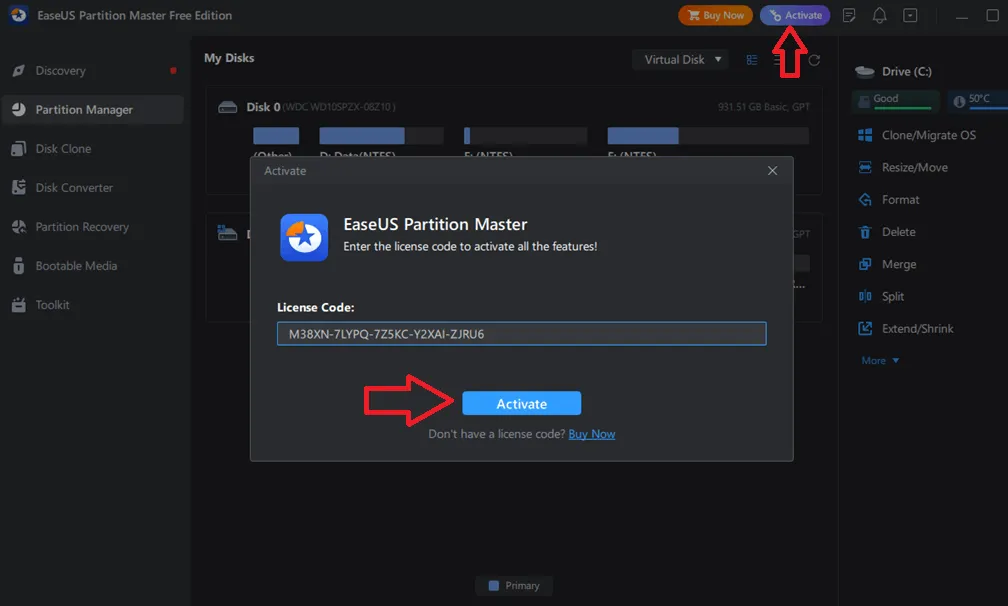Open the Discovery section

point(93,71)
